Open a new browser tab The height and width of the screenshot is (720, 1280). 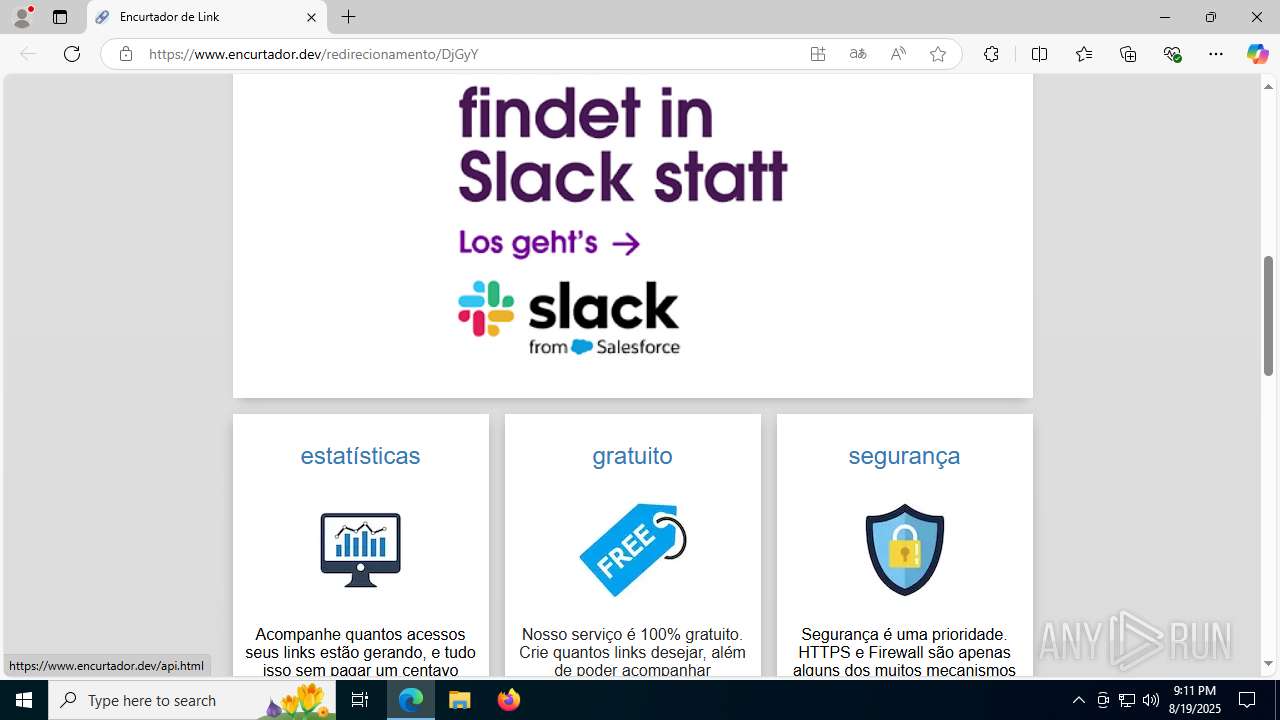pyautogui.click(x=348, y=17)
